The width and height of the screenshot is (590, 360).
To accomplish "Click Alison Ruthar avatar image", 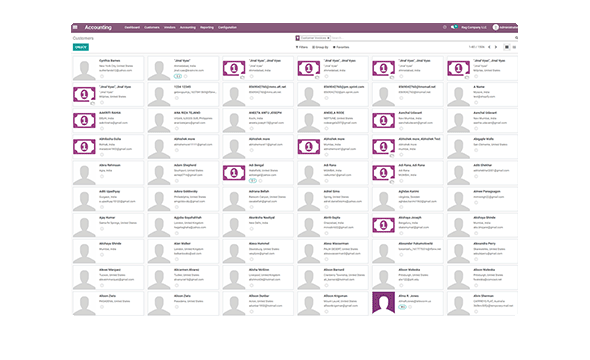I will coord(234,304).
